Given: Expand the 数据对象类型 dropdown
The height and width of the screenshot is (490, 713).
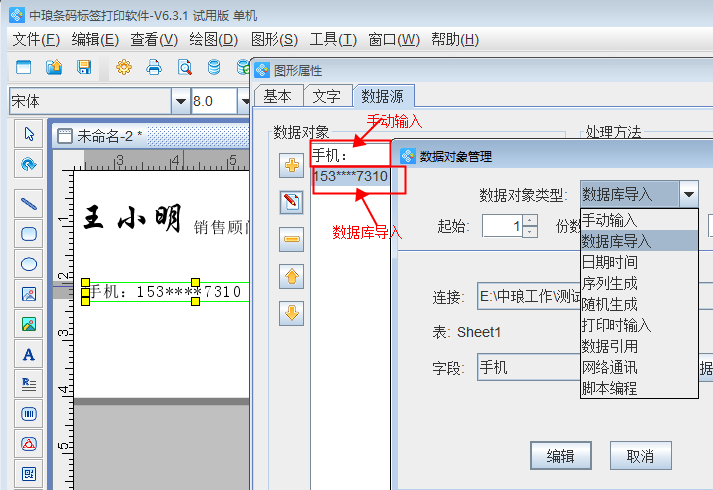Looking at the screenshot, I should tap(688, 194).
